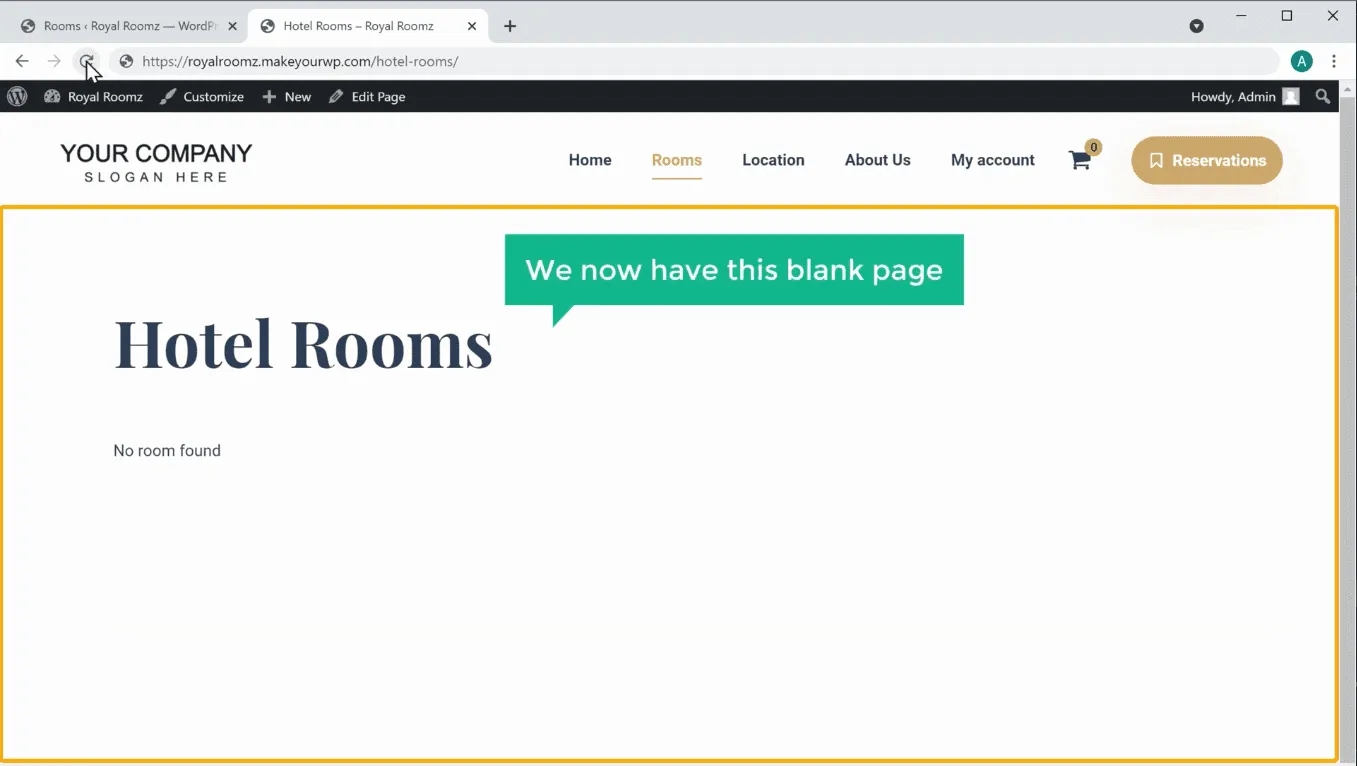
Task: Click the URL address bar field
Action: pyautogui.click(x=700, y=62)
